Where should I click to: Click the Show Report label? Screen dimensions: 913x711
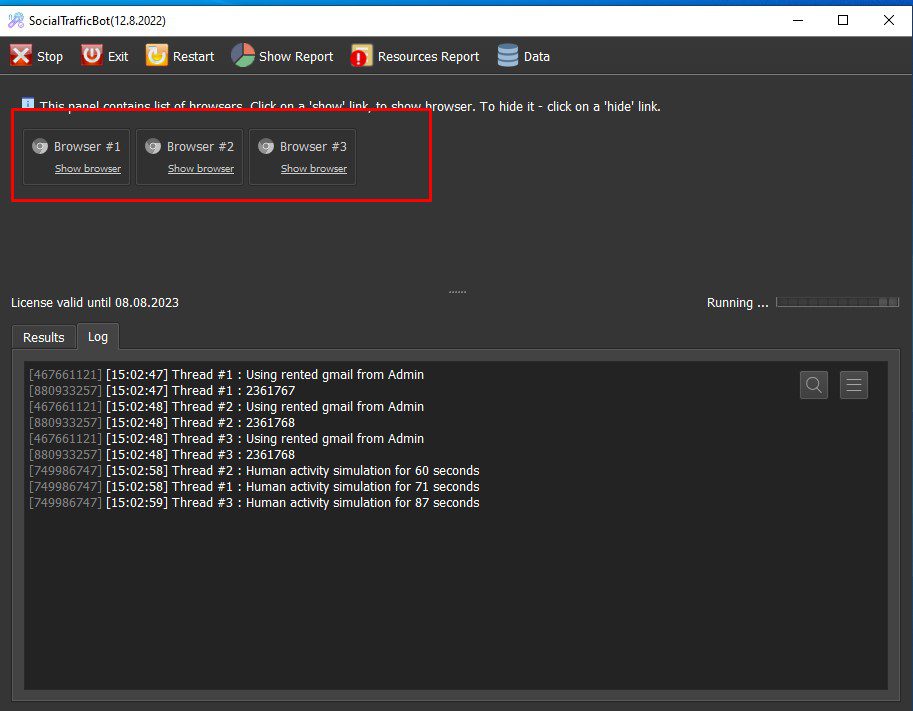click(296, 56)
